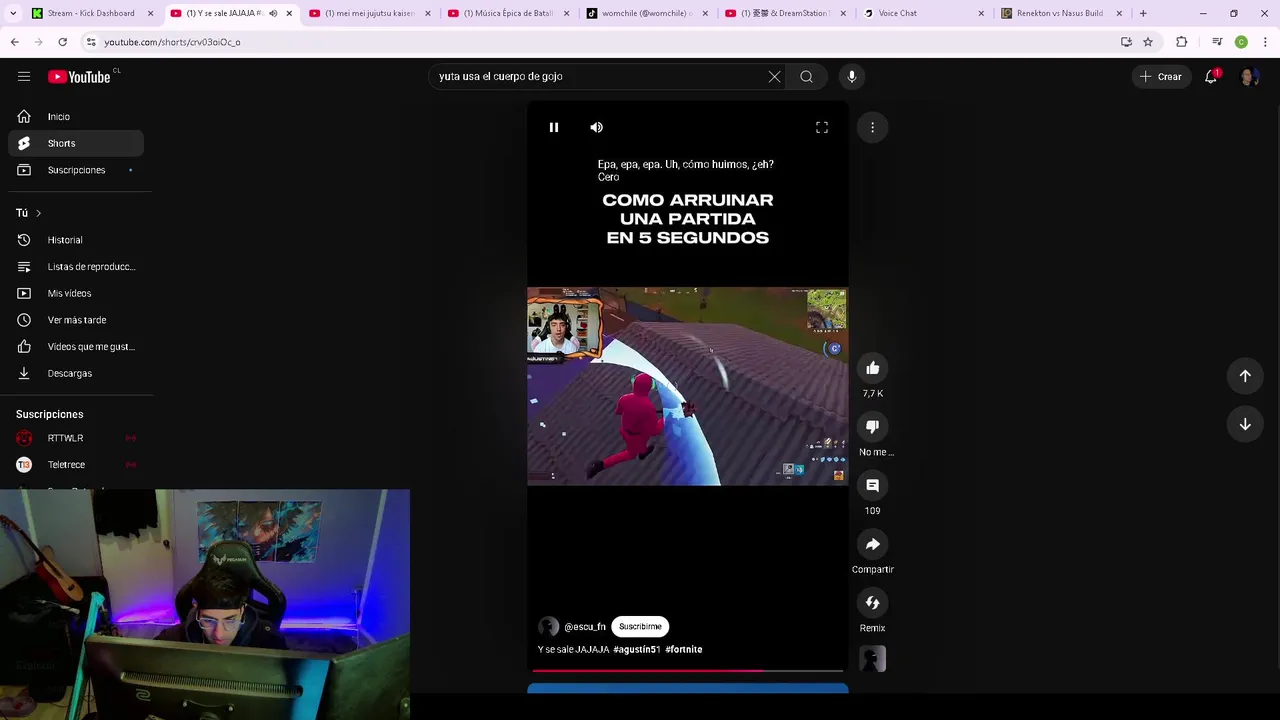Switch to the Stream - Kick Dashboard tab
This screenshot has width=1280, height=720.
(x=90, y=13)
